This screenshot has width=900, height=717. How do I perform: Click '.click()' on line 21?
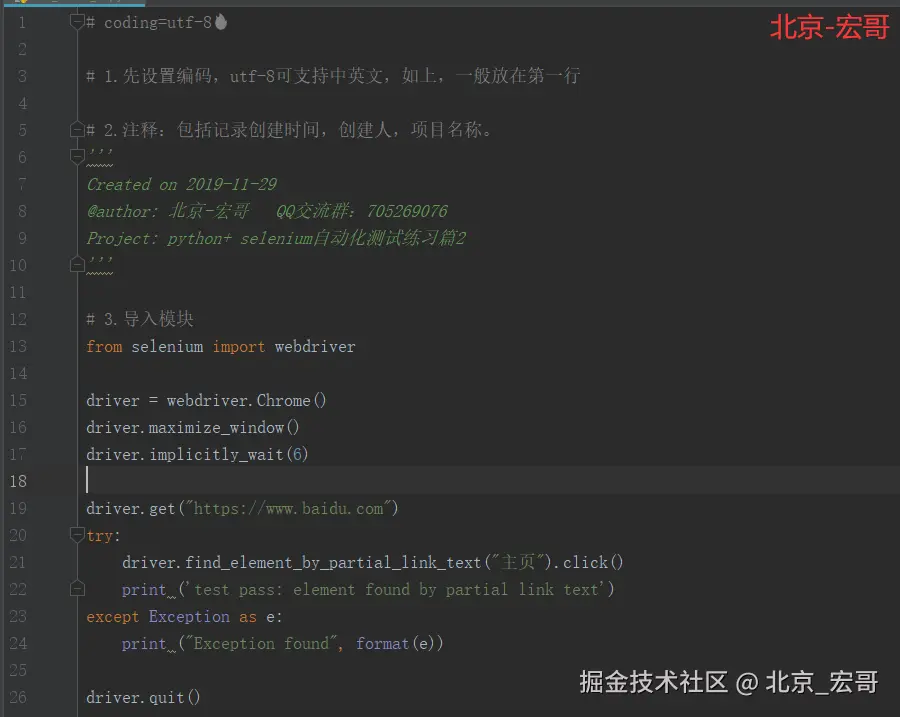point(589,563)
